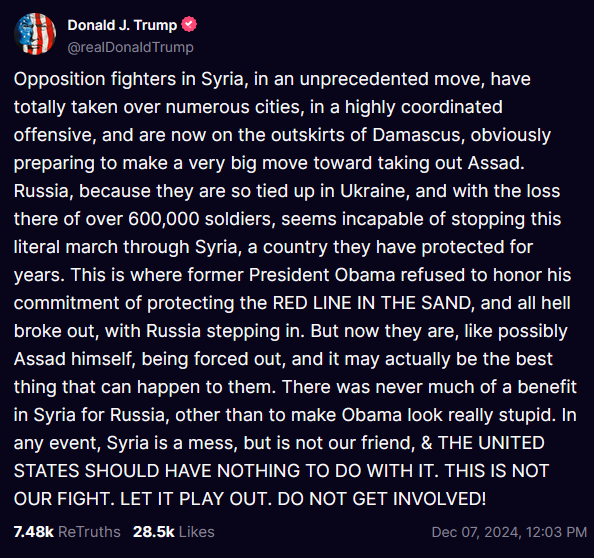The image size is (594, 558).
Task: Open the flag-painted profile avatar
Action: 35,34
